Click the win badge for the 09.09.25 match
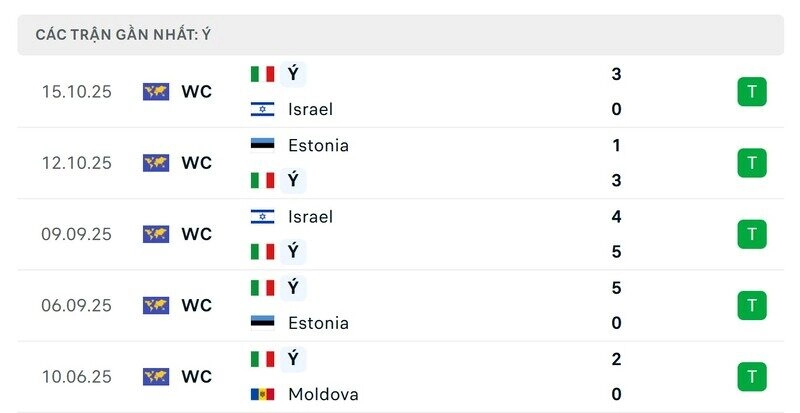Screen dimensions: 800x413 coord(752,234)
